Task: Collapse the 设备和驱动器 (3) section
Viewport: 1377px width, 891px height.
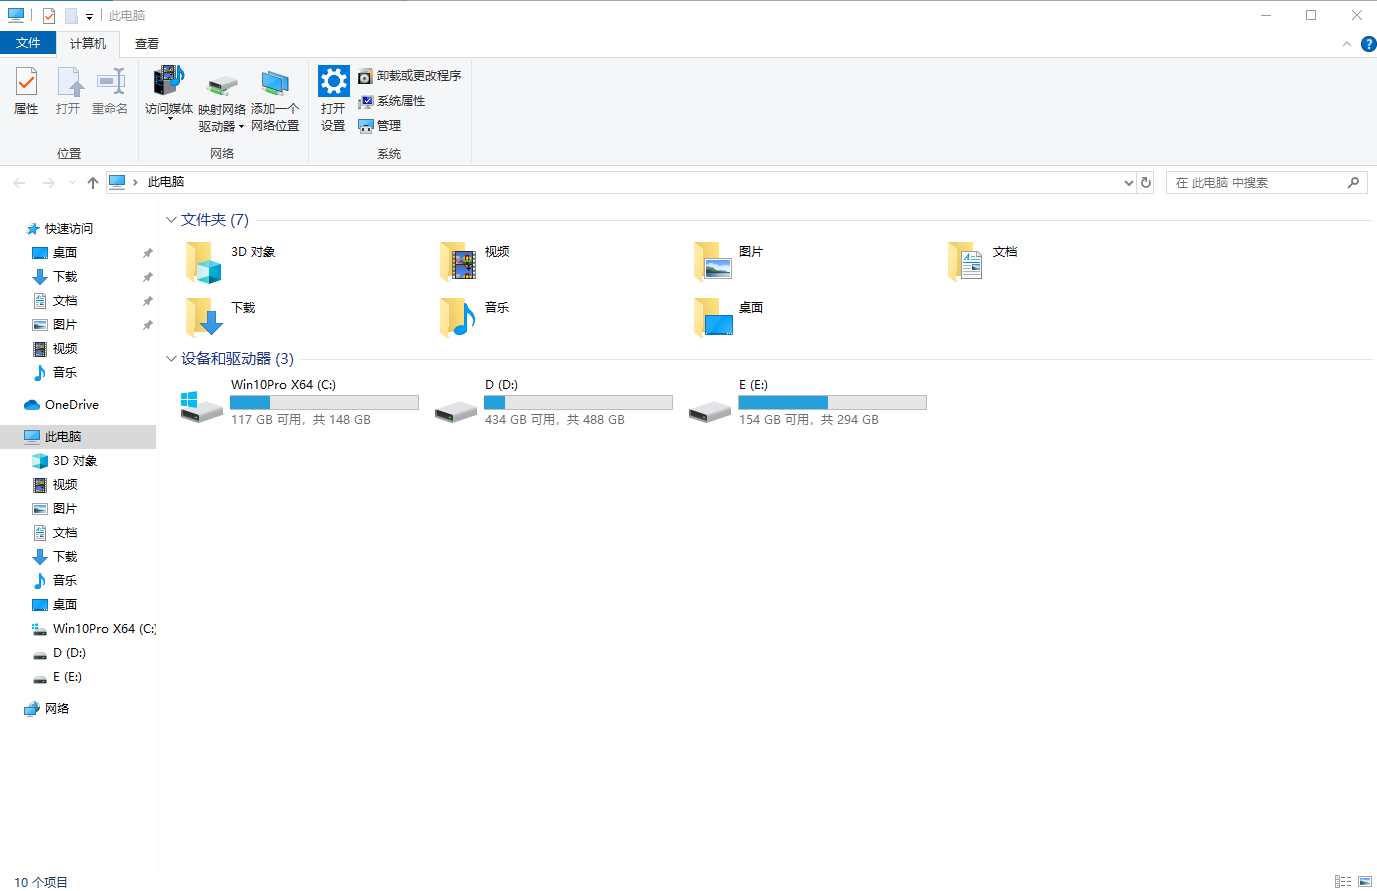Action: tap(170, 358)
